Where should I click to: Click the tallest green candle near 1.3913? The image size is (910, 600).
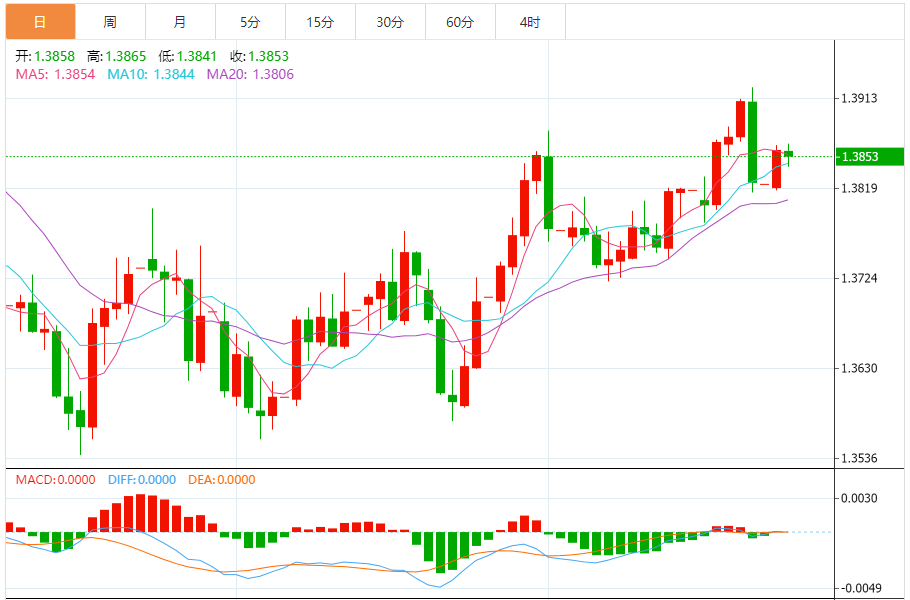point(752,142)
